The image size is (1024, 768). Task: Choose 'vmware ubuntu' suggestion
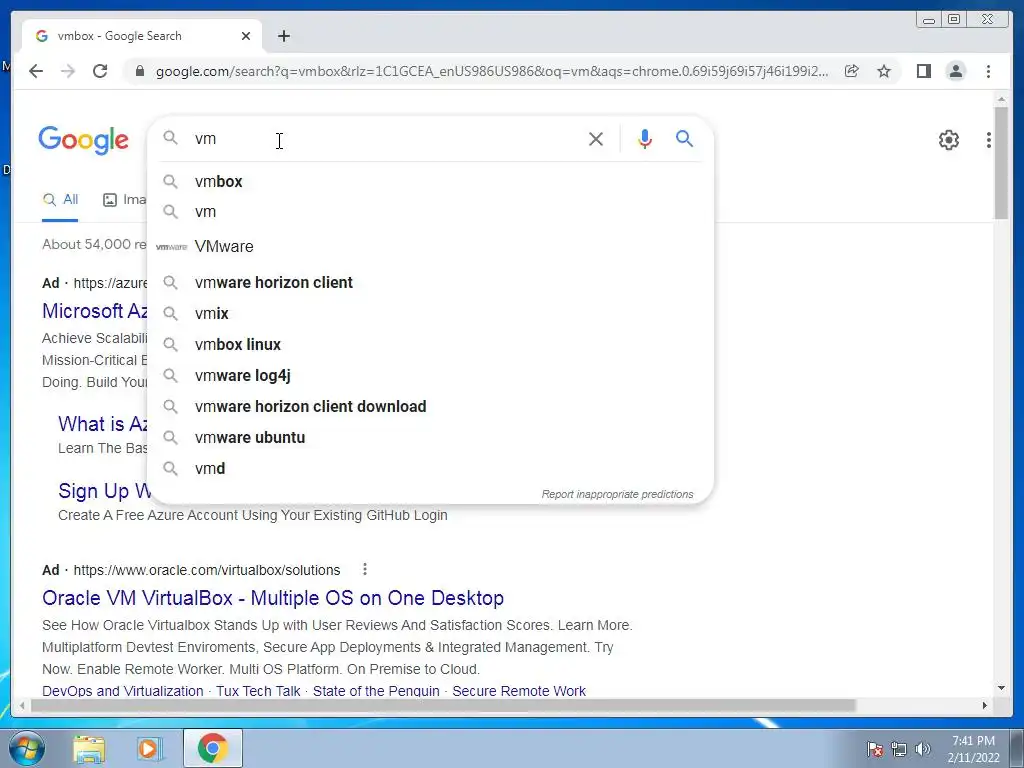[x=431, y=438]
